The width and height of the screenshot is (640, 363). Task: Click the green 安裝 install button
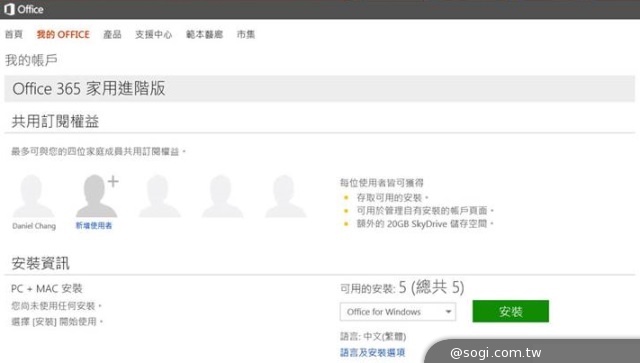coord(511,312)
